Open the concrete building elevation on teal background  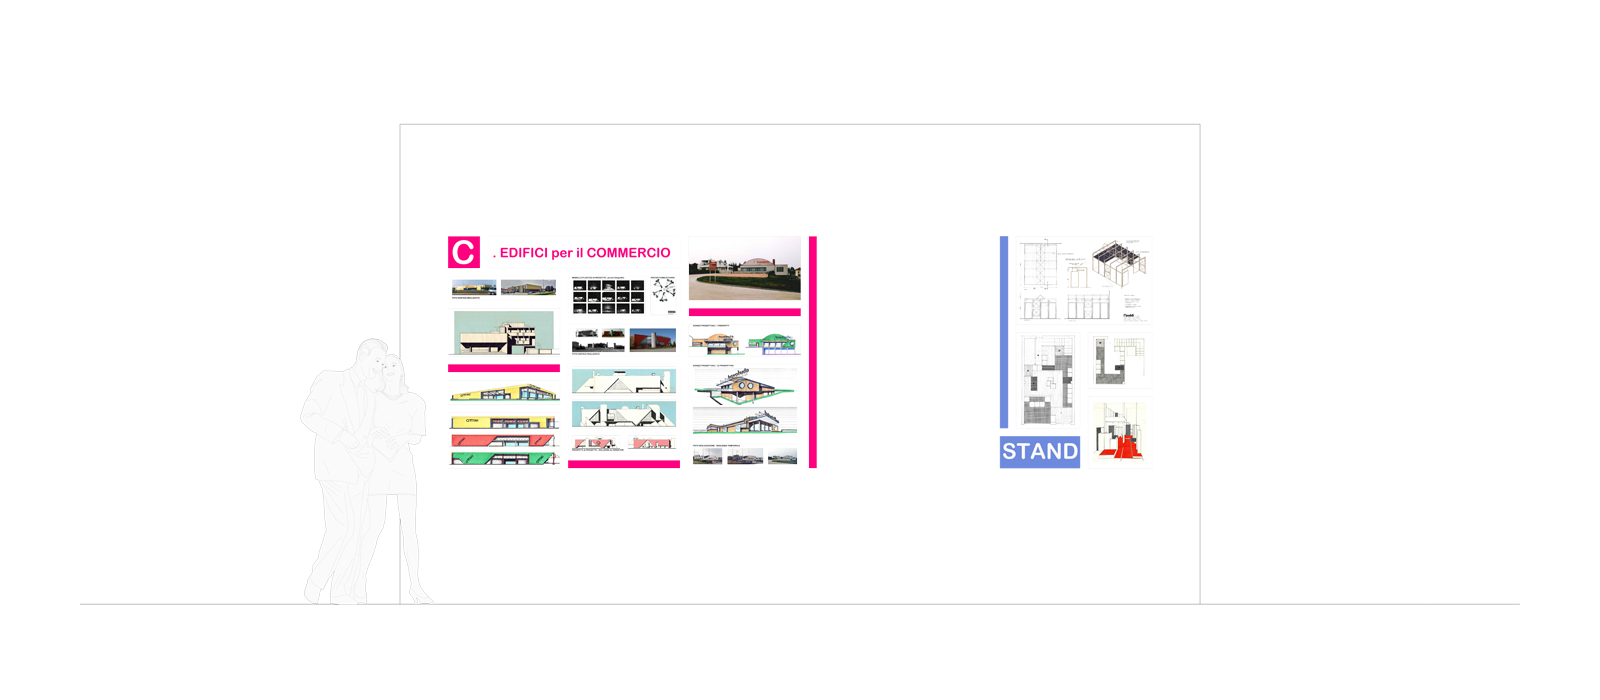[x=504, y=332]
